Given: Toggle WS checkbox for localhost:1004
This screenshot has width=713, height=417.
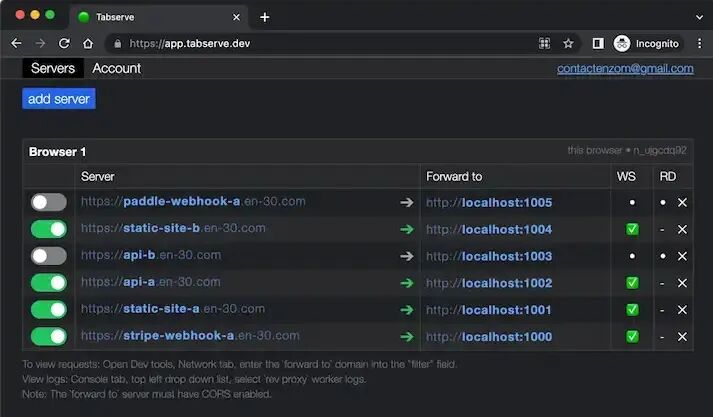Looking at the screenshot, I should pos(632,229).
